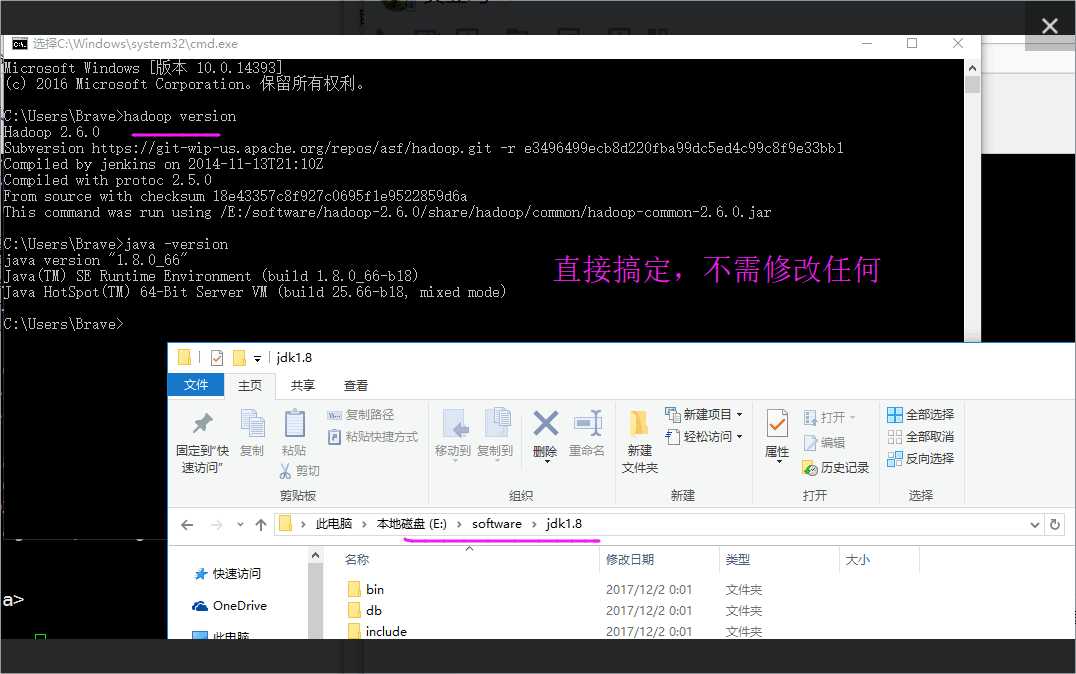
Task: Expand 轻松访问 (Easy access) dropdown
Action: click(739, 437)
